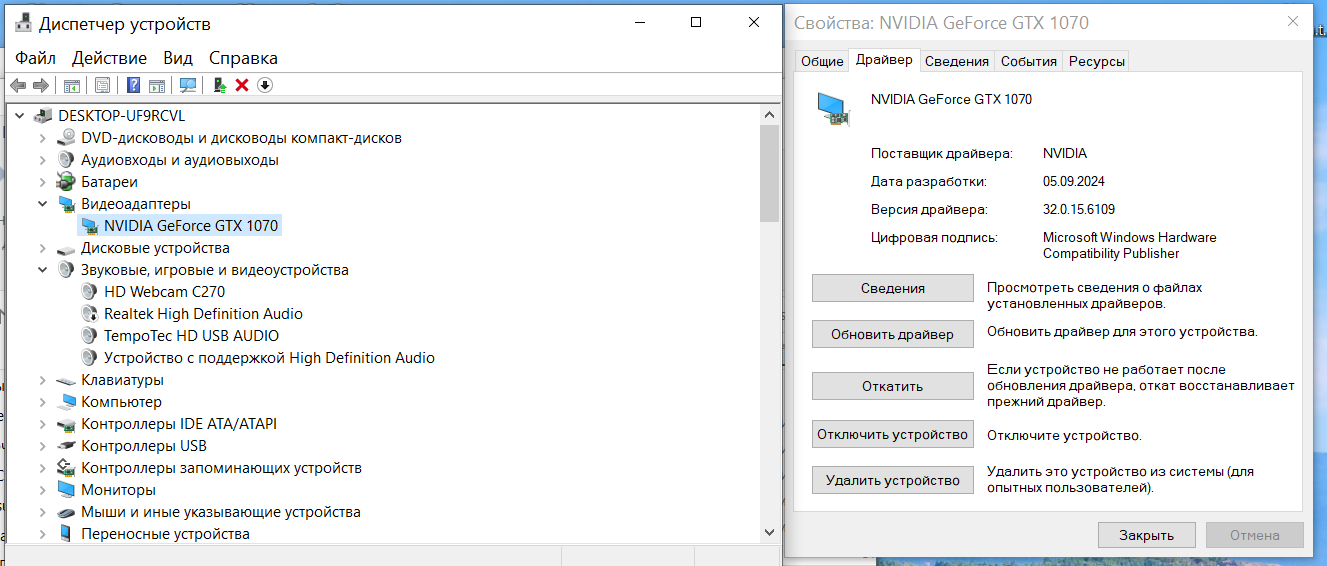Click the device tree vertical scrollbar thumb

click(x=769, y=172)
